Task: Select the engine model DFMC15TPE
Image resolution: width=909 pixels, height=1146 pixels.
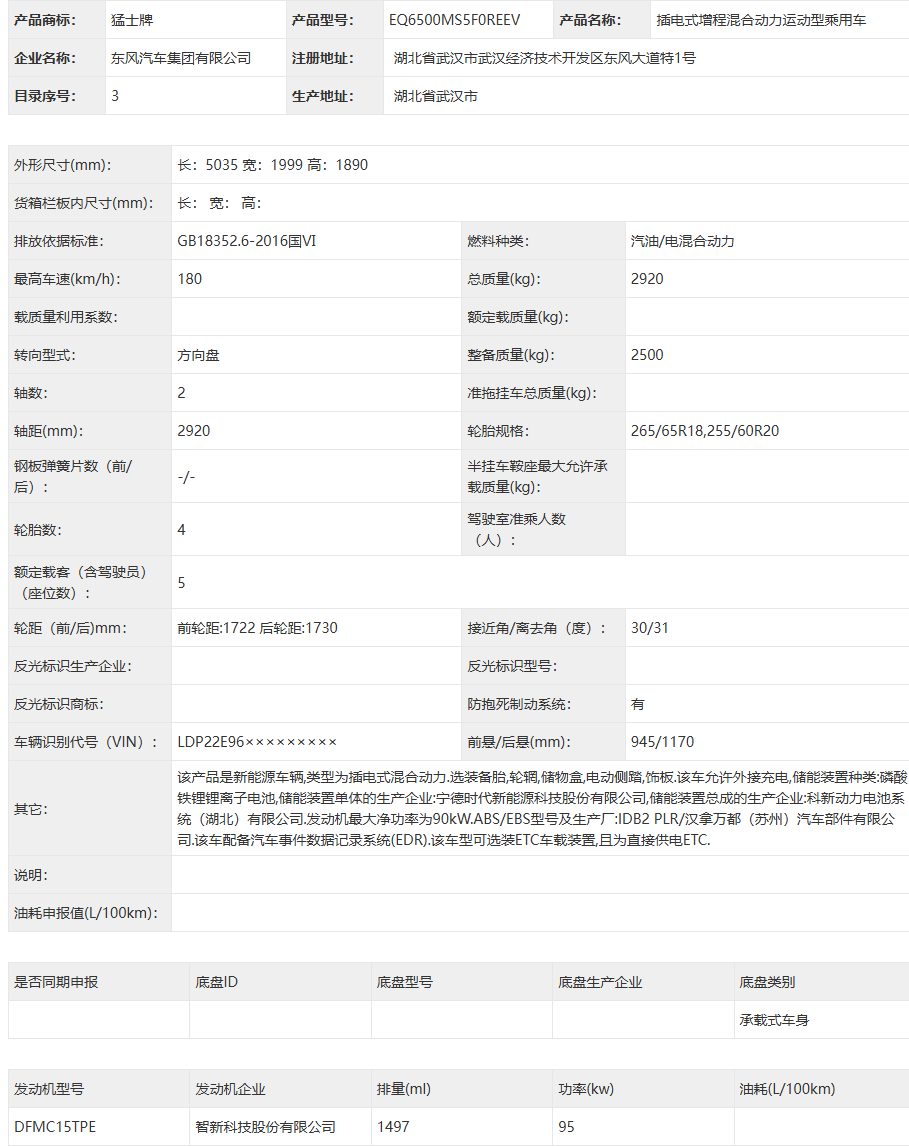Action: 56,1127
